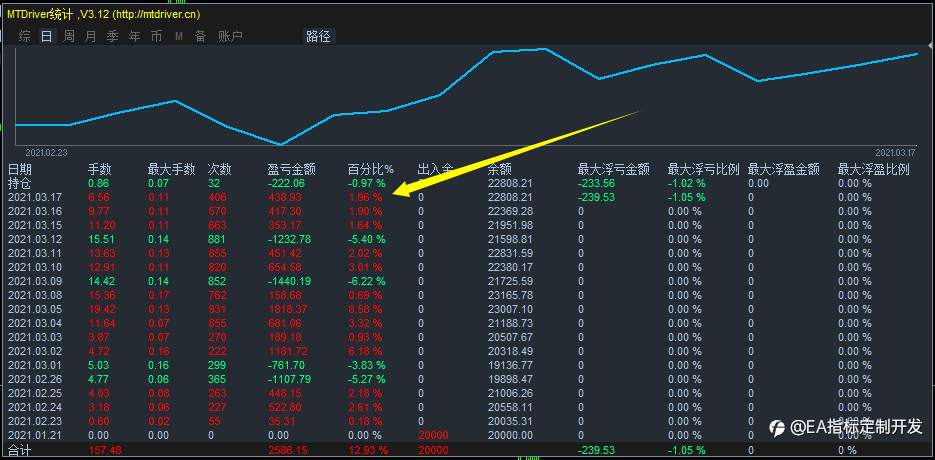Screen dimensions: 935x460
Task: Click the 0.17 max lots cell
Action: point(159,295)
